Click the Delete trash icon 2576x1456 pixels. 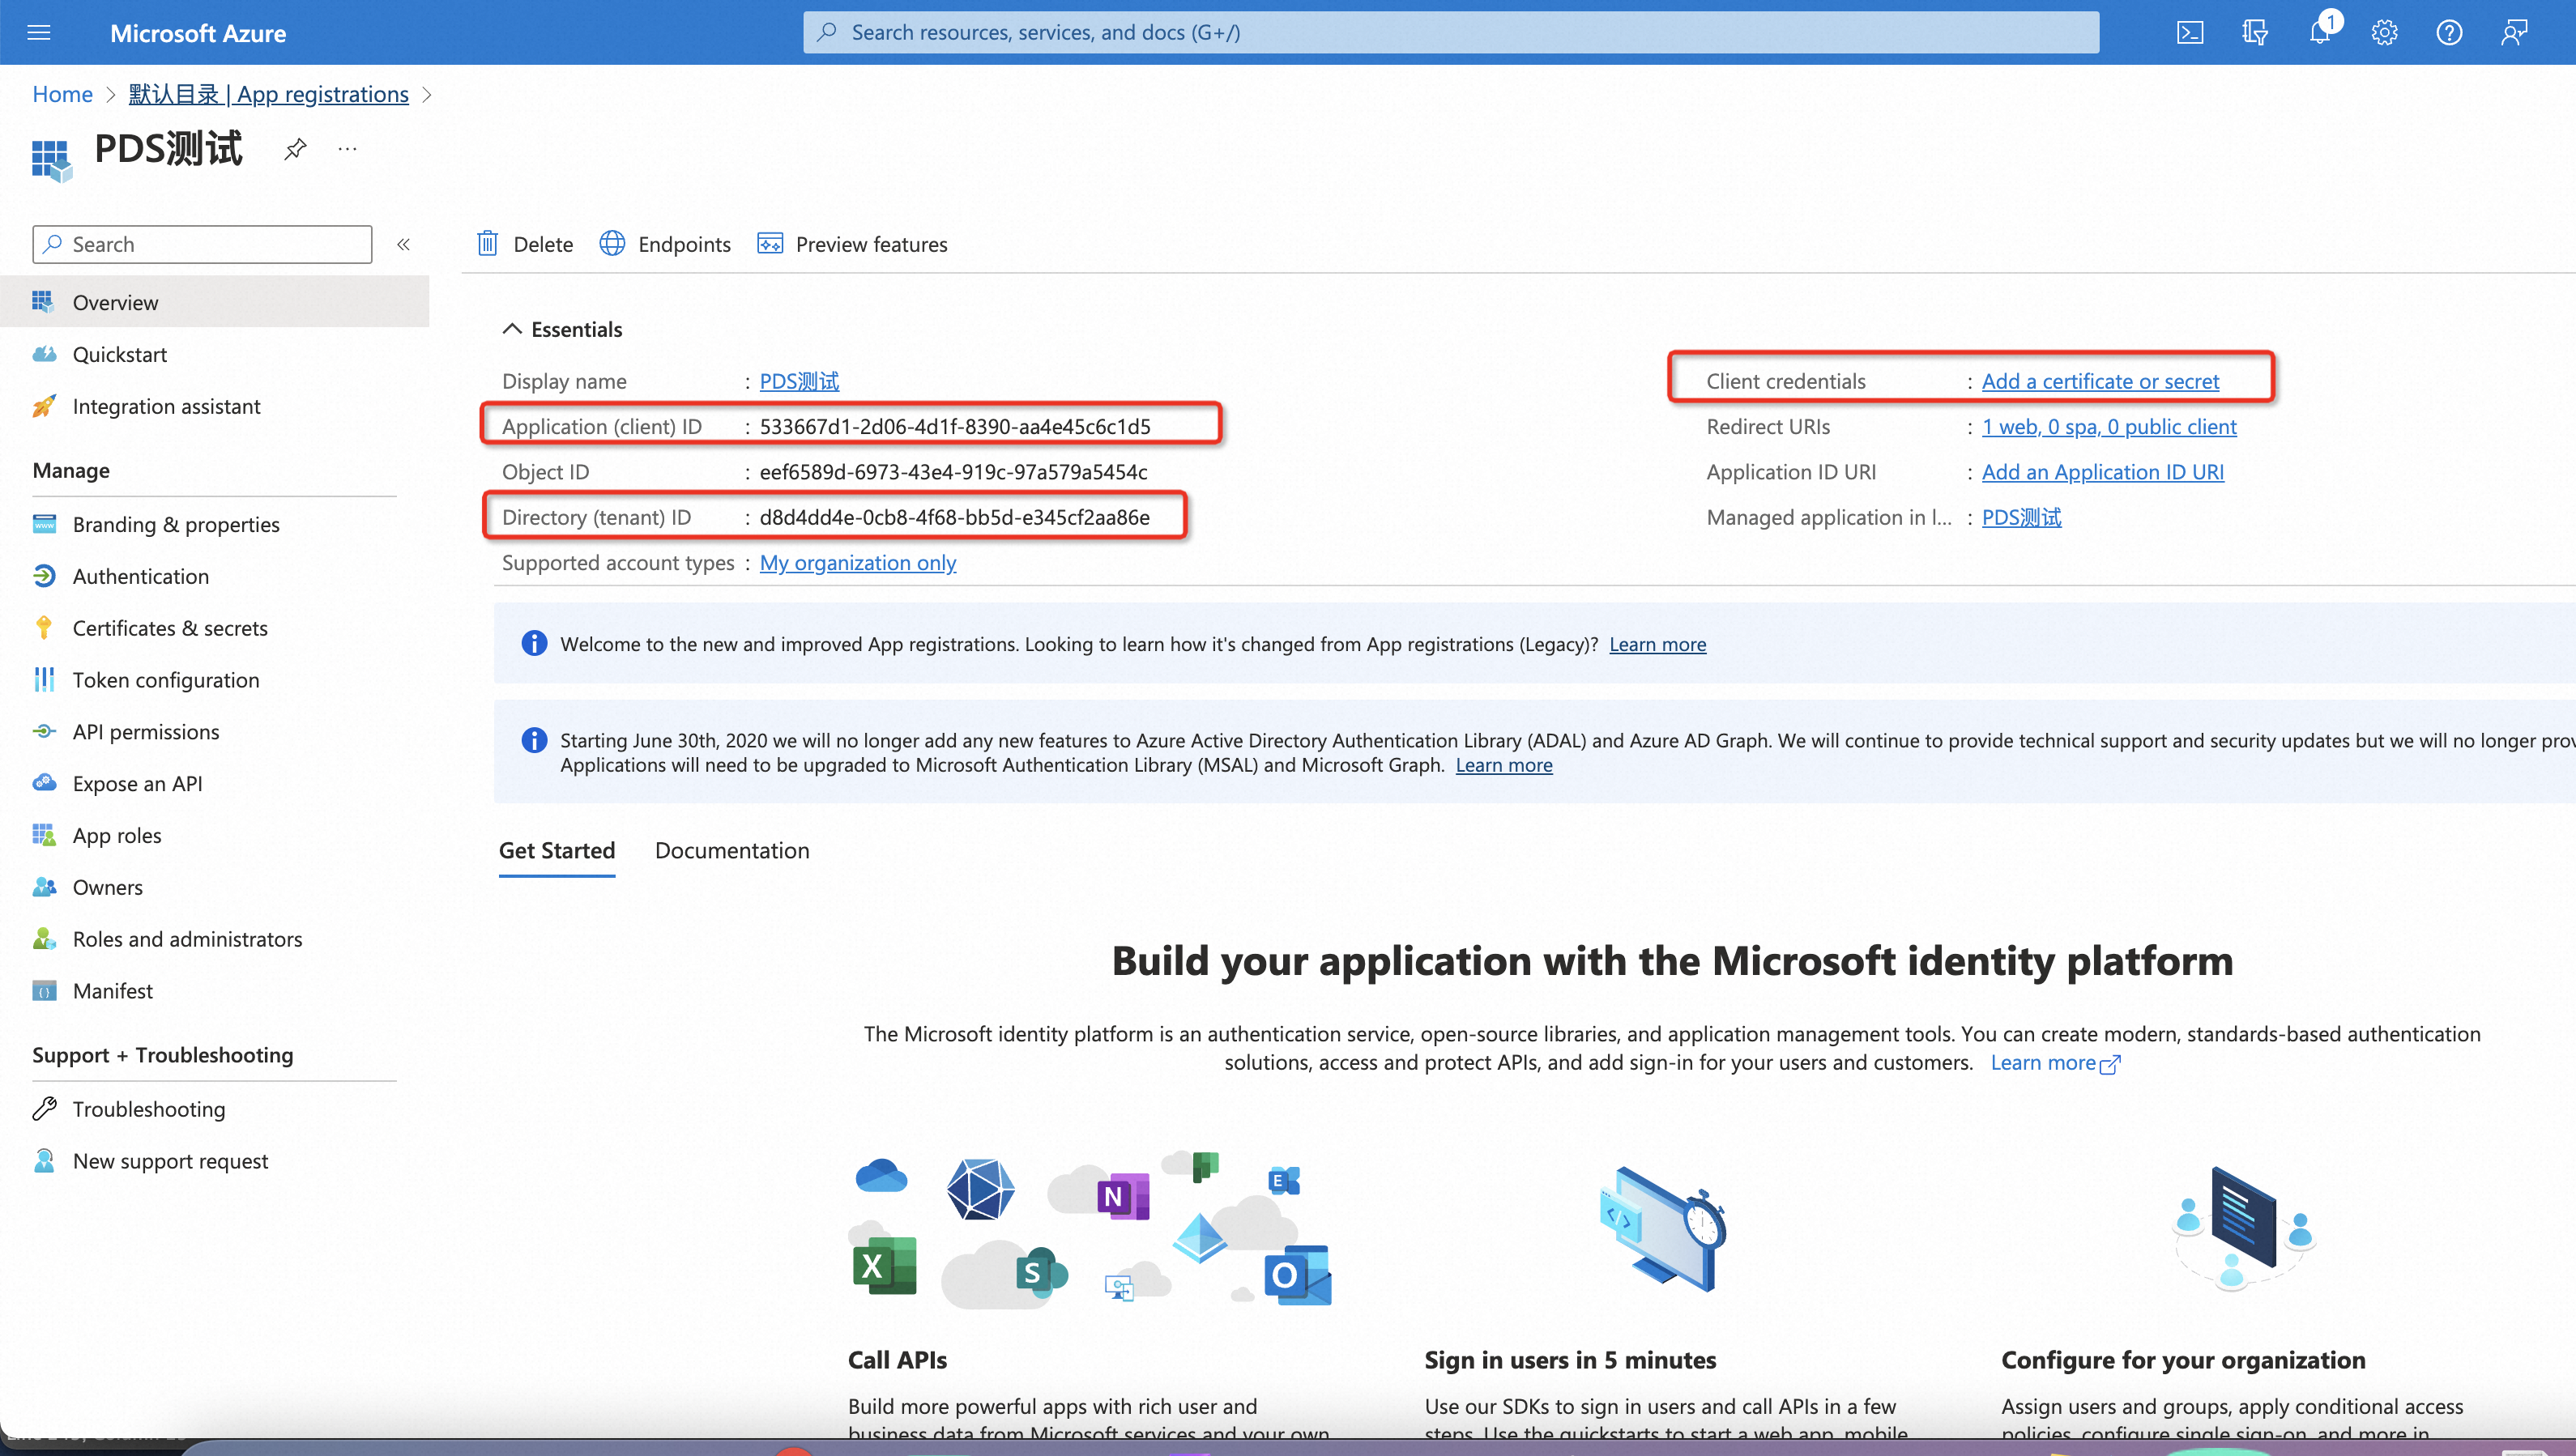(x=488, y=243)
